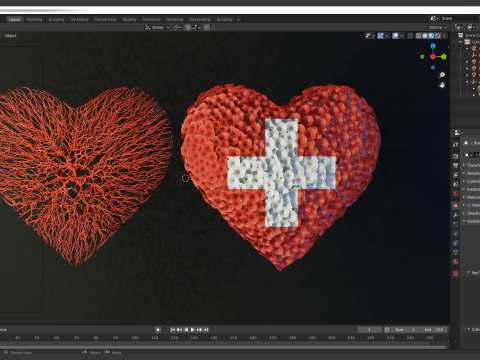Open the Particles properties tab
This screenshot has height=360, width=480.
click(456, 224)
